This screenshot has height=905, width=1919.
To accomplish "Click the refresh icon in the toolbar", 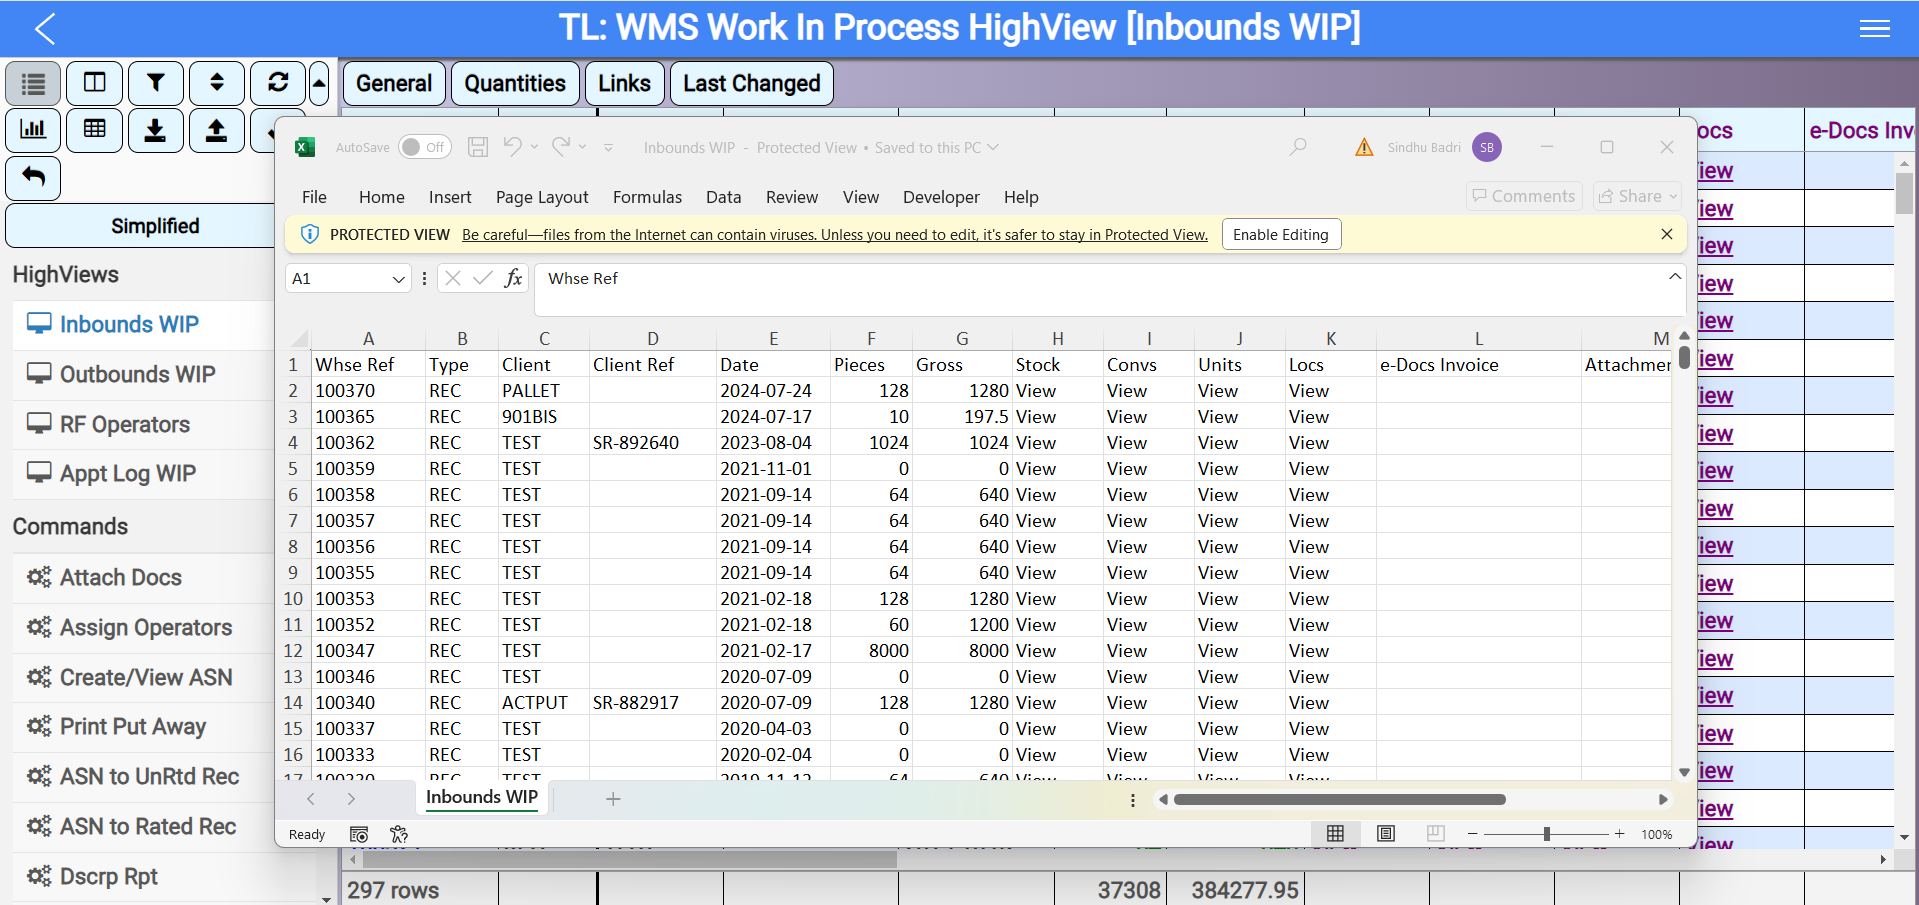I will (278, 83).
